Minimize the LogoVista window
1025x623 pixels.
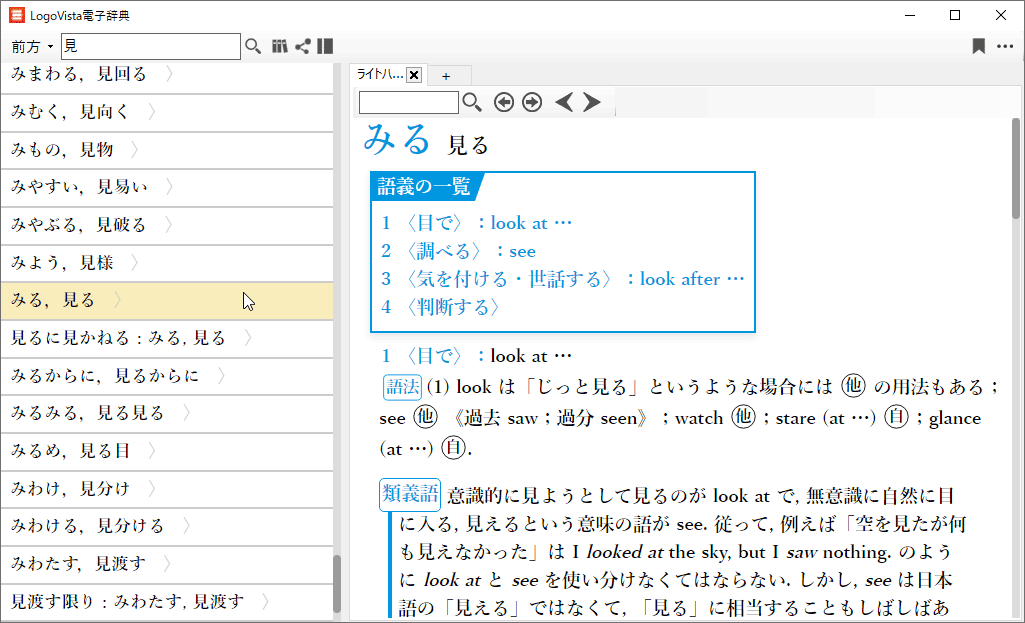[x=909, y=15]
